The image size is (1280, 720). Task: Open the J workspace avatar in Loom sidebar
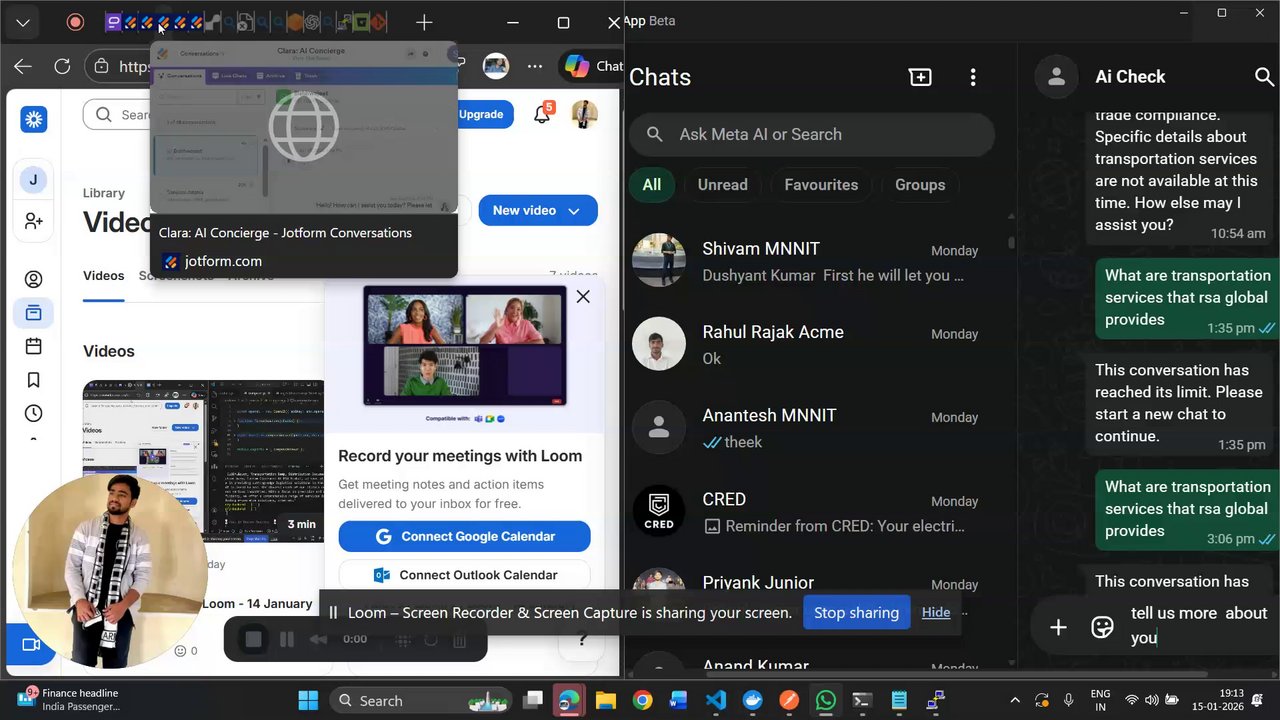[x=33, y=180]
